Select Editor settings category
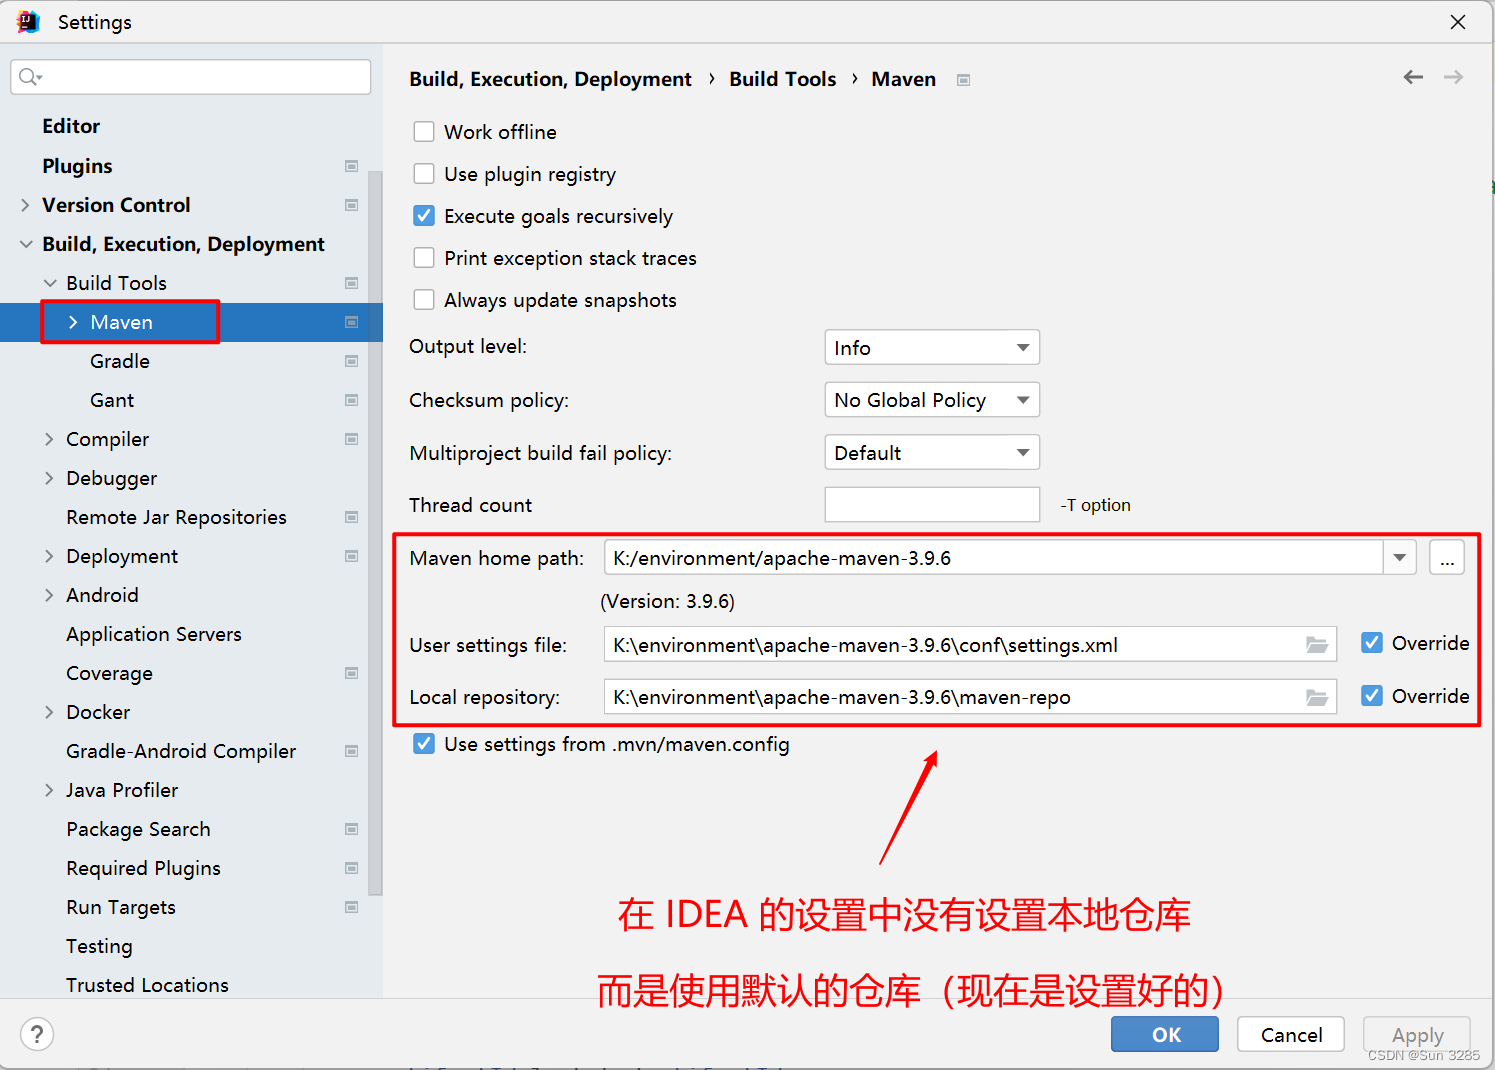Screen dimensions: 1495x1070 point(71,126)
